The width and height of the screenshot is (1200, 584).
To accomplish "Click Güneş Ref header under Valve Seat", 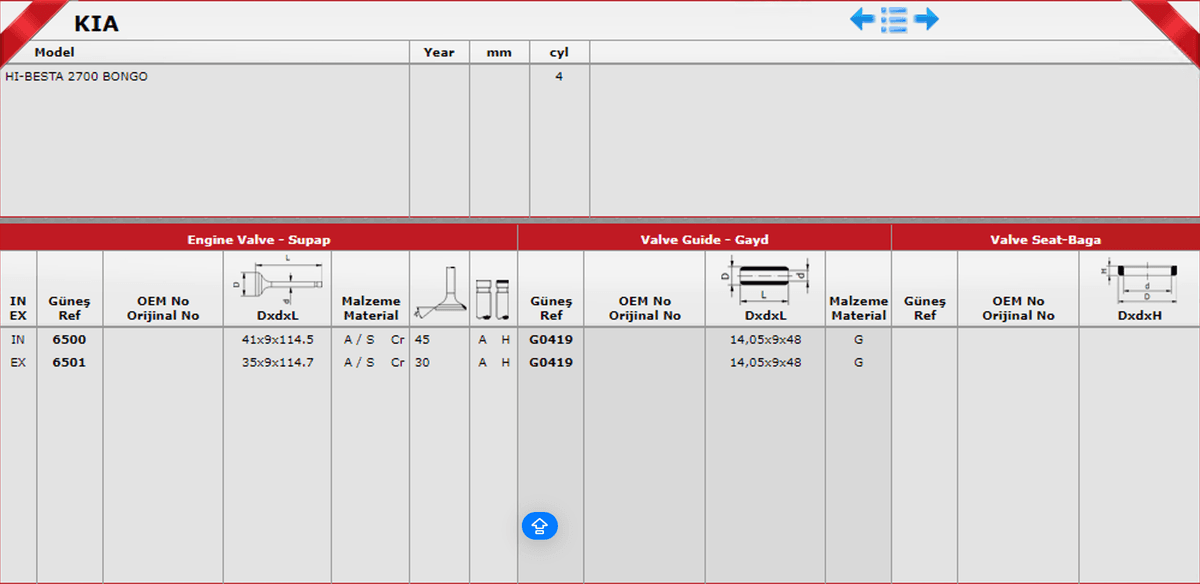I will coord(924,308).
